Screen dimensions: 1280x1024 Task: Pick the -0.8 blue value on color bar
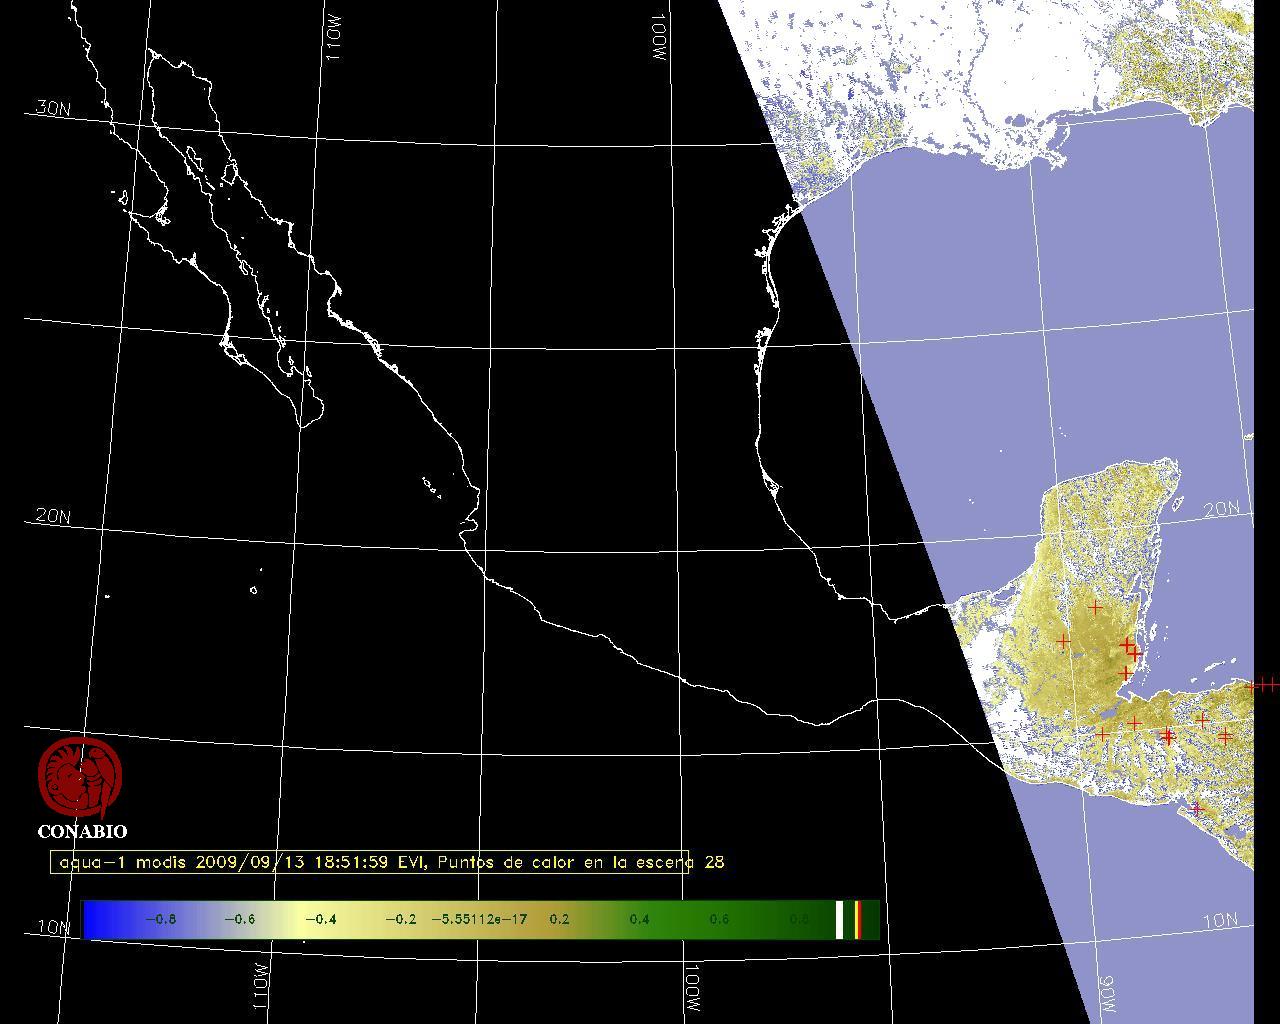pos(160,920)
